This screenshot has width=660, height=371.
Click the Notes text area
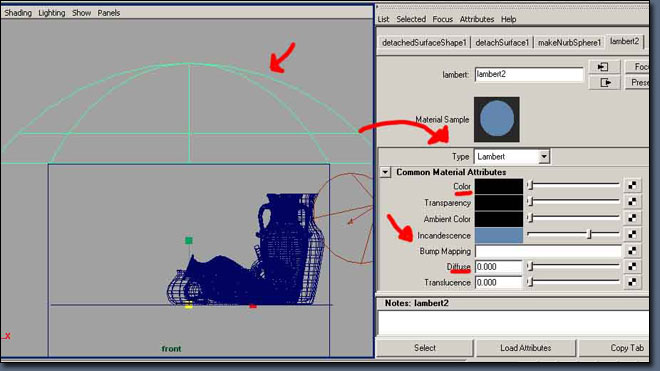514,323
